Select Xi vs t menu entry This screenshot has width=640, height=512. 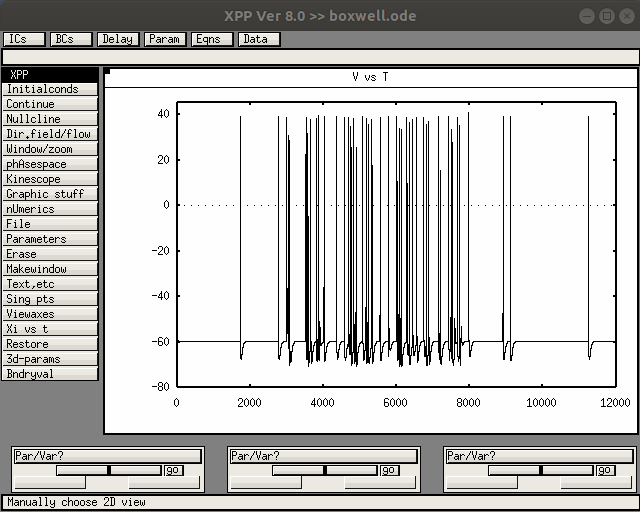click(50, 329)
